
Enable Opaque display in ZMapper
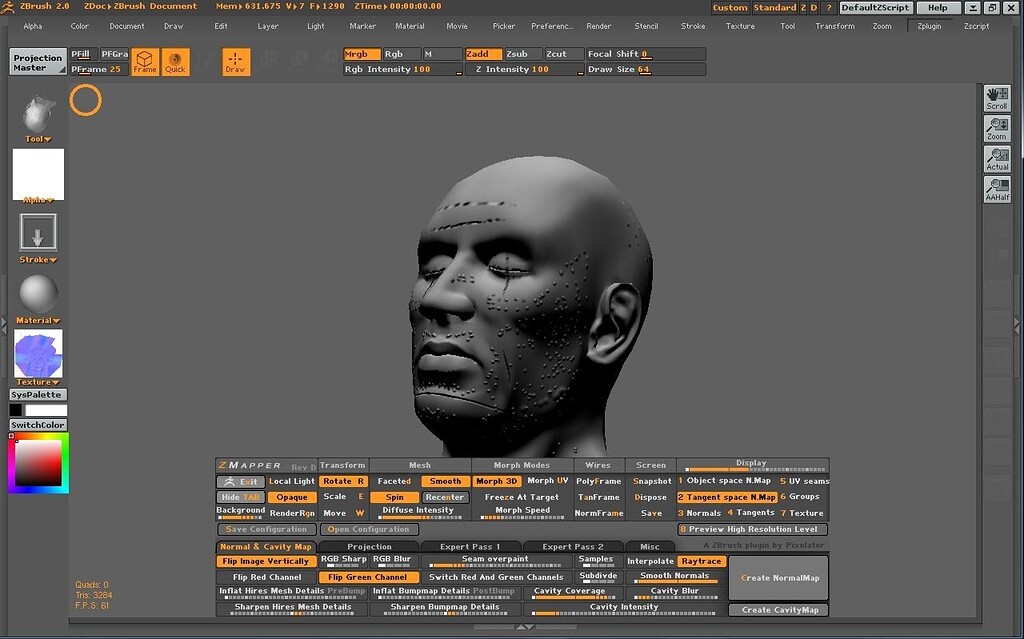click(291, 496)
